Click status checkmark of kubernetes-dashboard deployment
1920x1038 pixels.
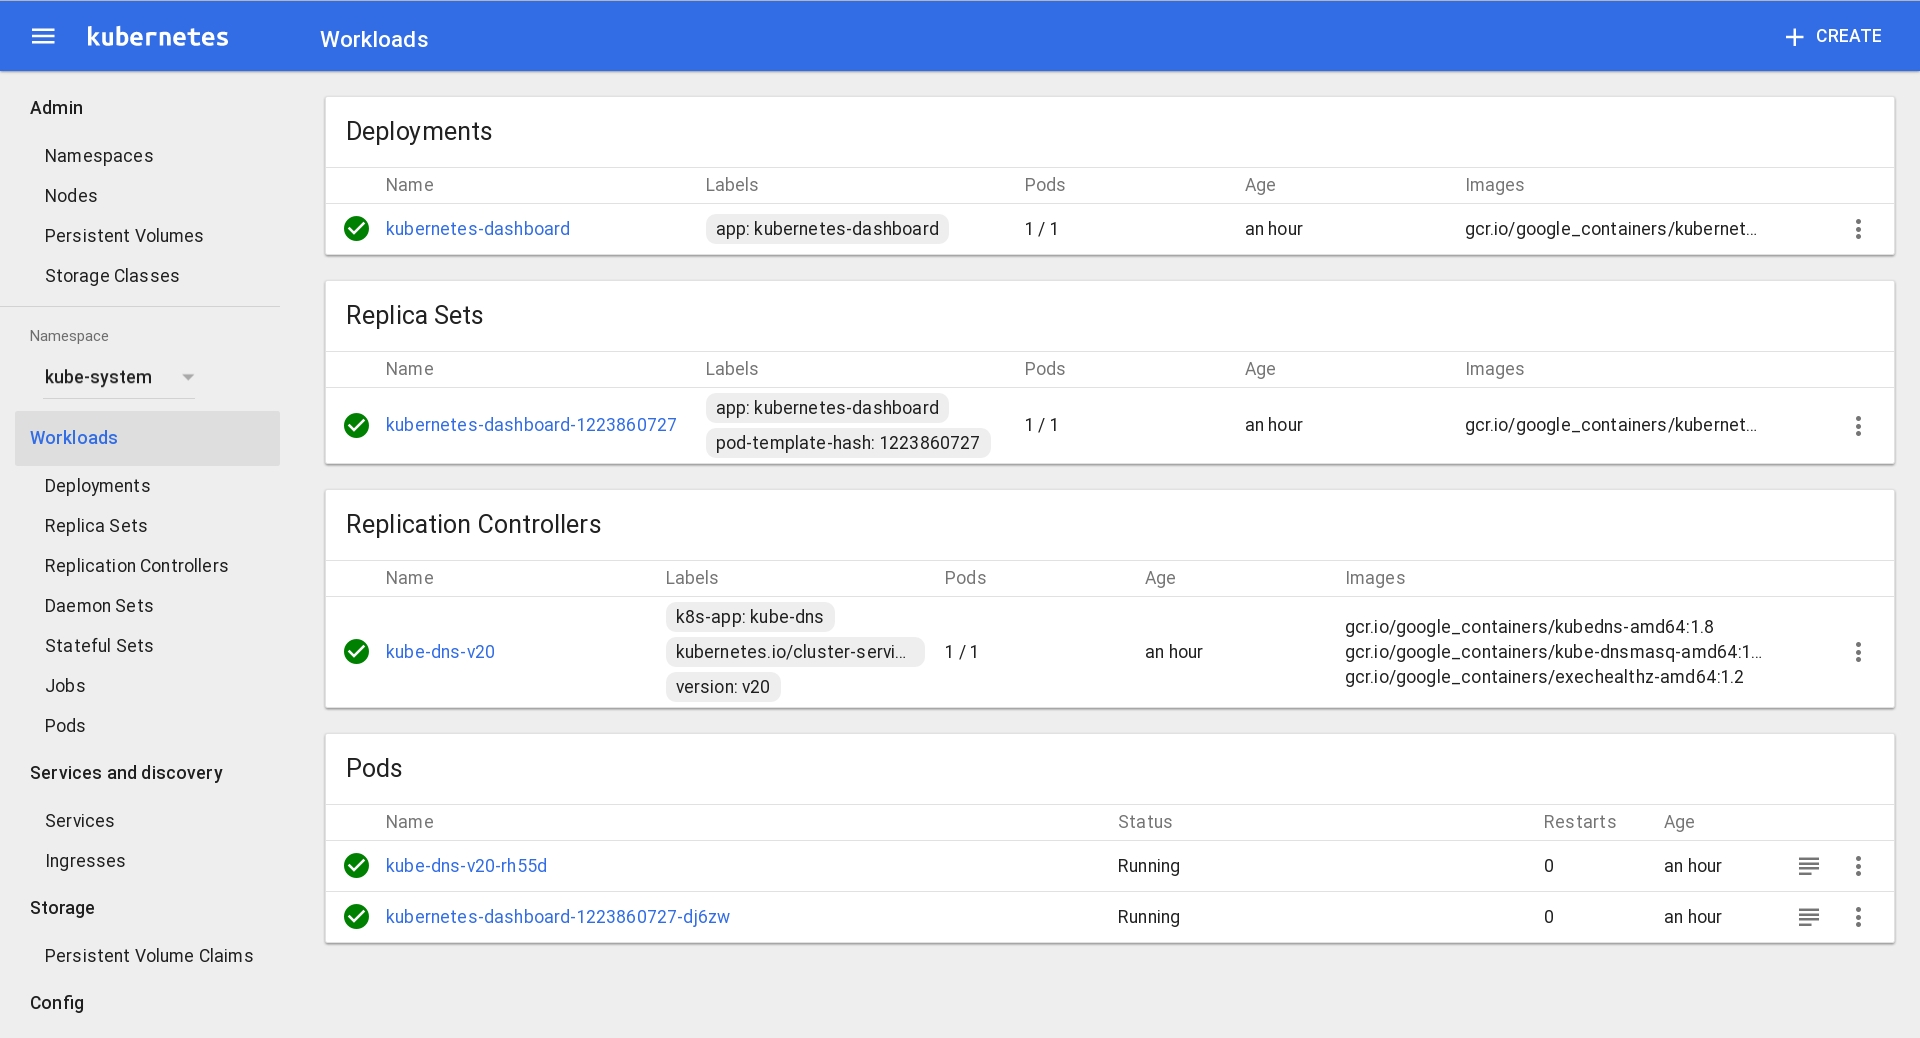tap(357, 229)
